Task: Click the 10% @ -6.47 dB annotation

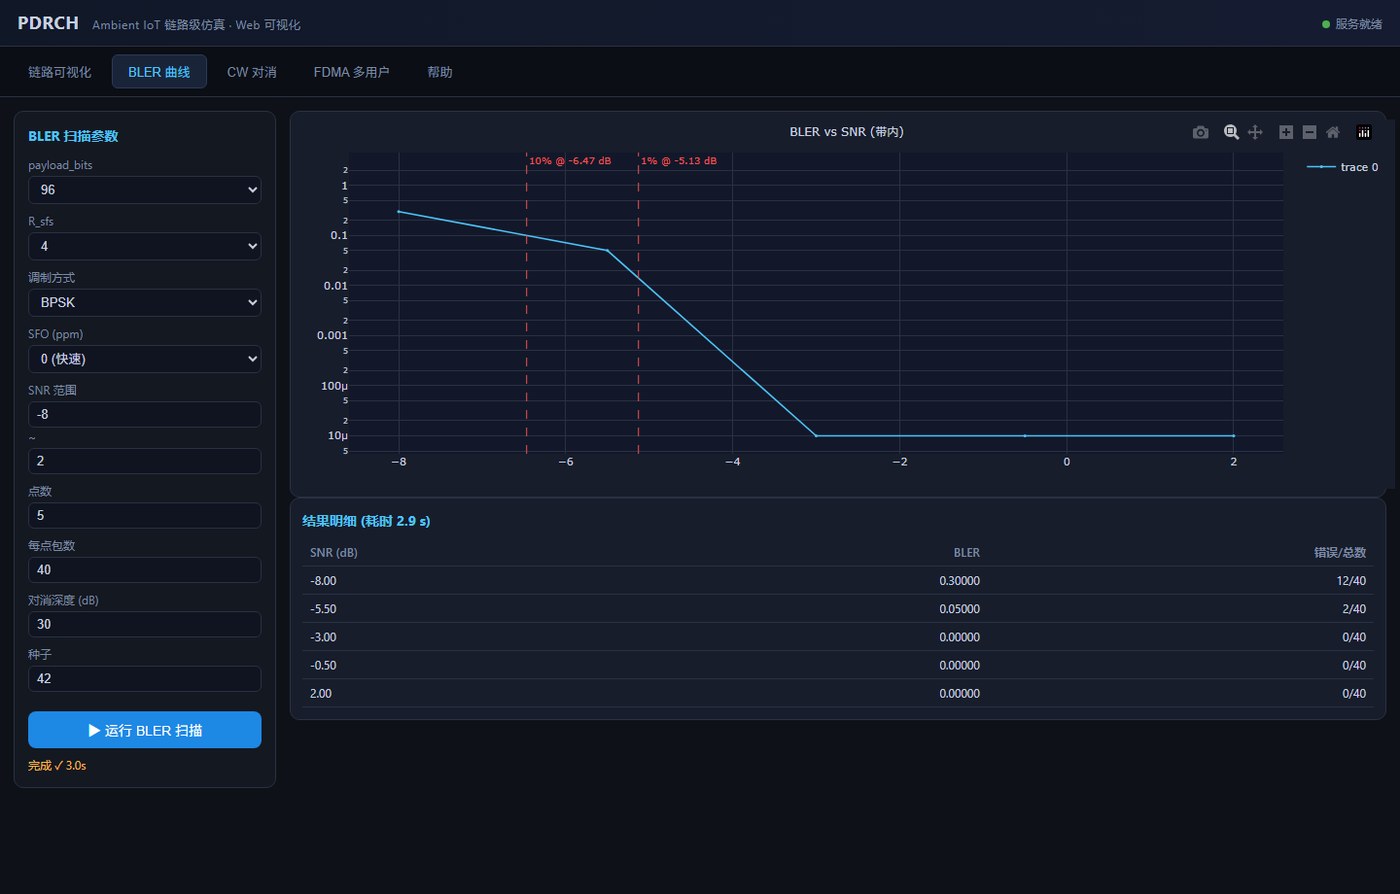Action: point(570,161)
